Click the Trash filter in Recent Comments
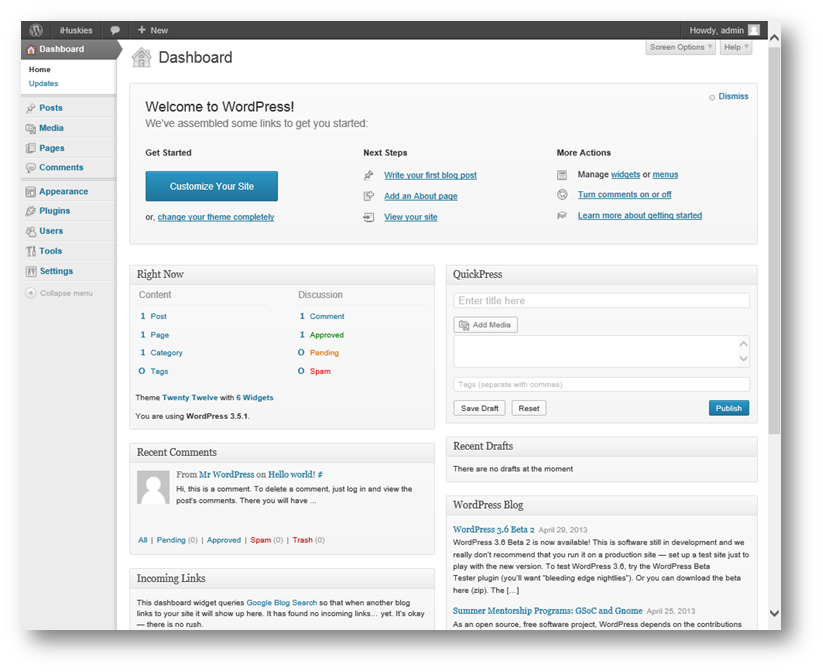The width and height of the screenshot is (823, 672). [x=302, y=540]
